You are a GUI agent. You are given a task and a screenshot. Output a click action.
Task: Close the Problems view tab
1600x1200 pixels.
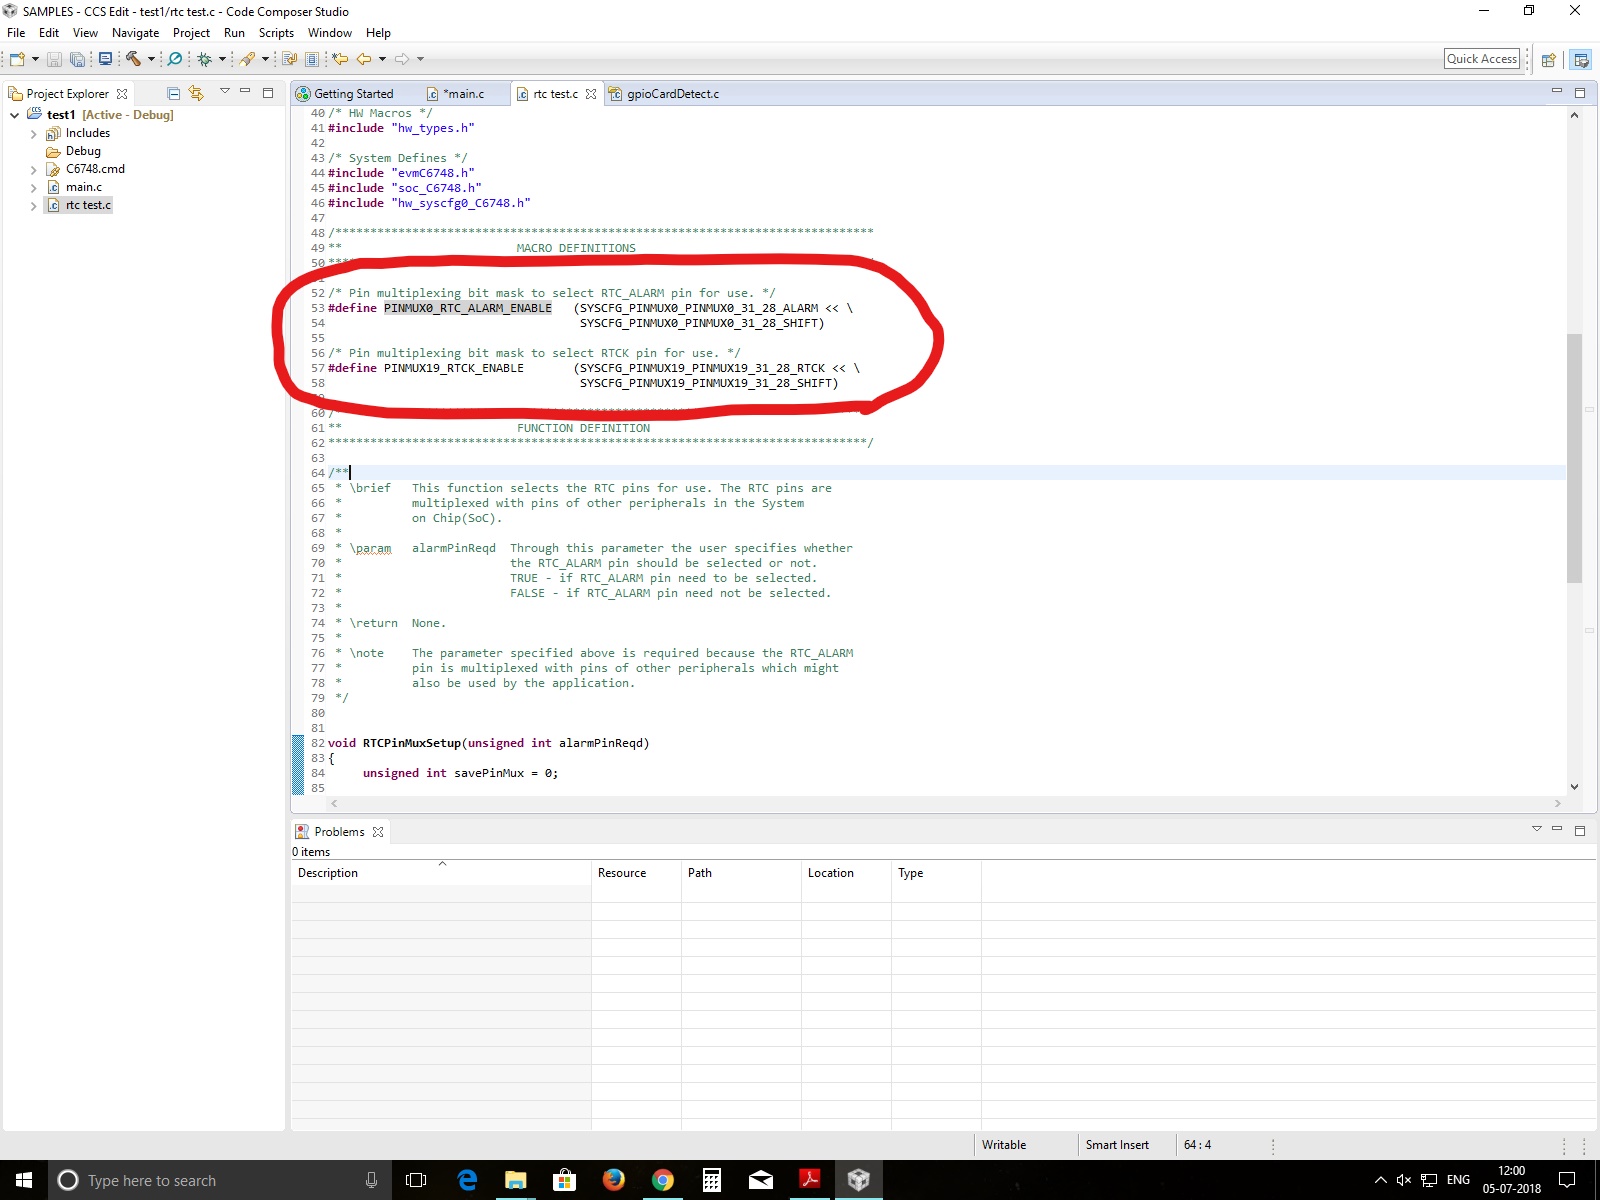(378, 832)
